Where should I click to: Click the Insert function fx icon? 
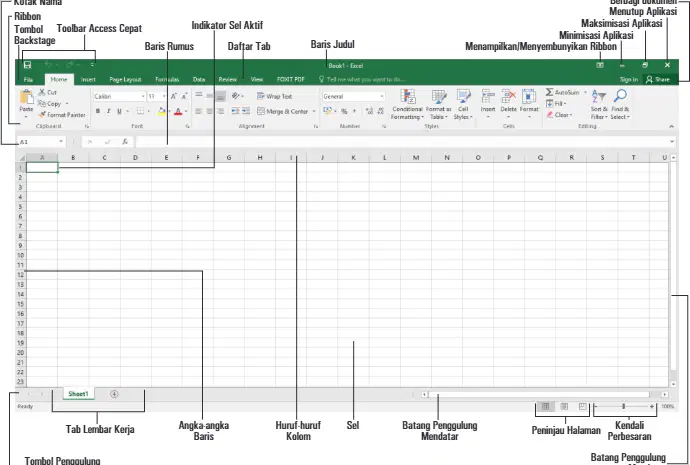(125, 142)
